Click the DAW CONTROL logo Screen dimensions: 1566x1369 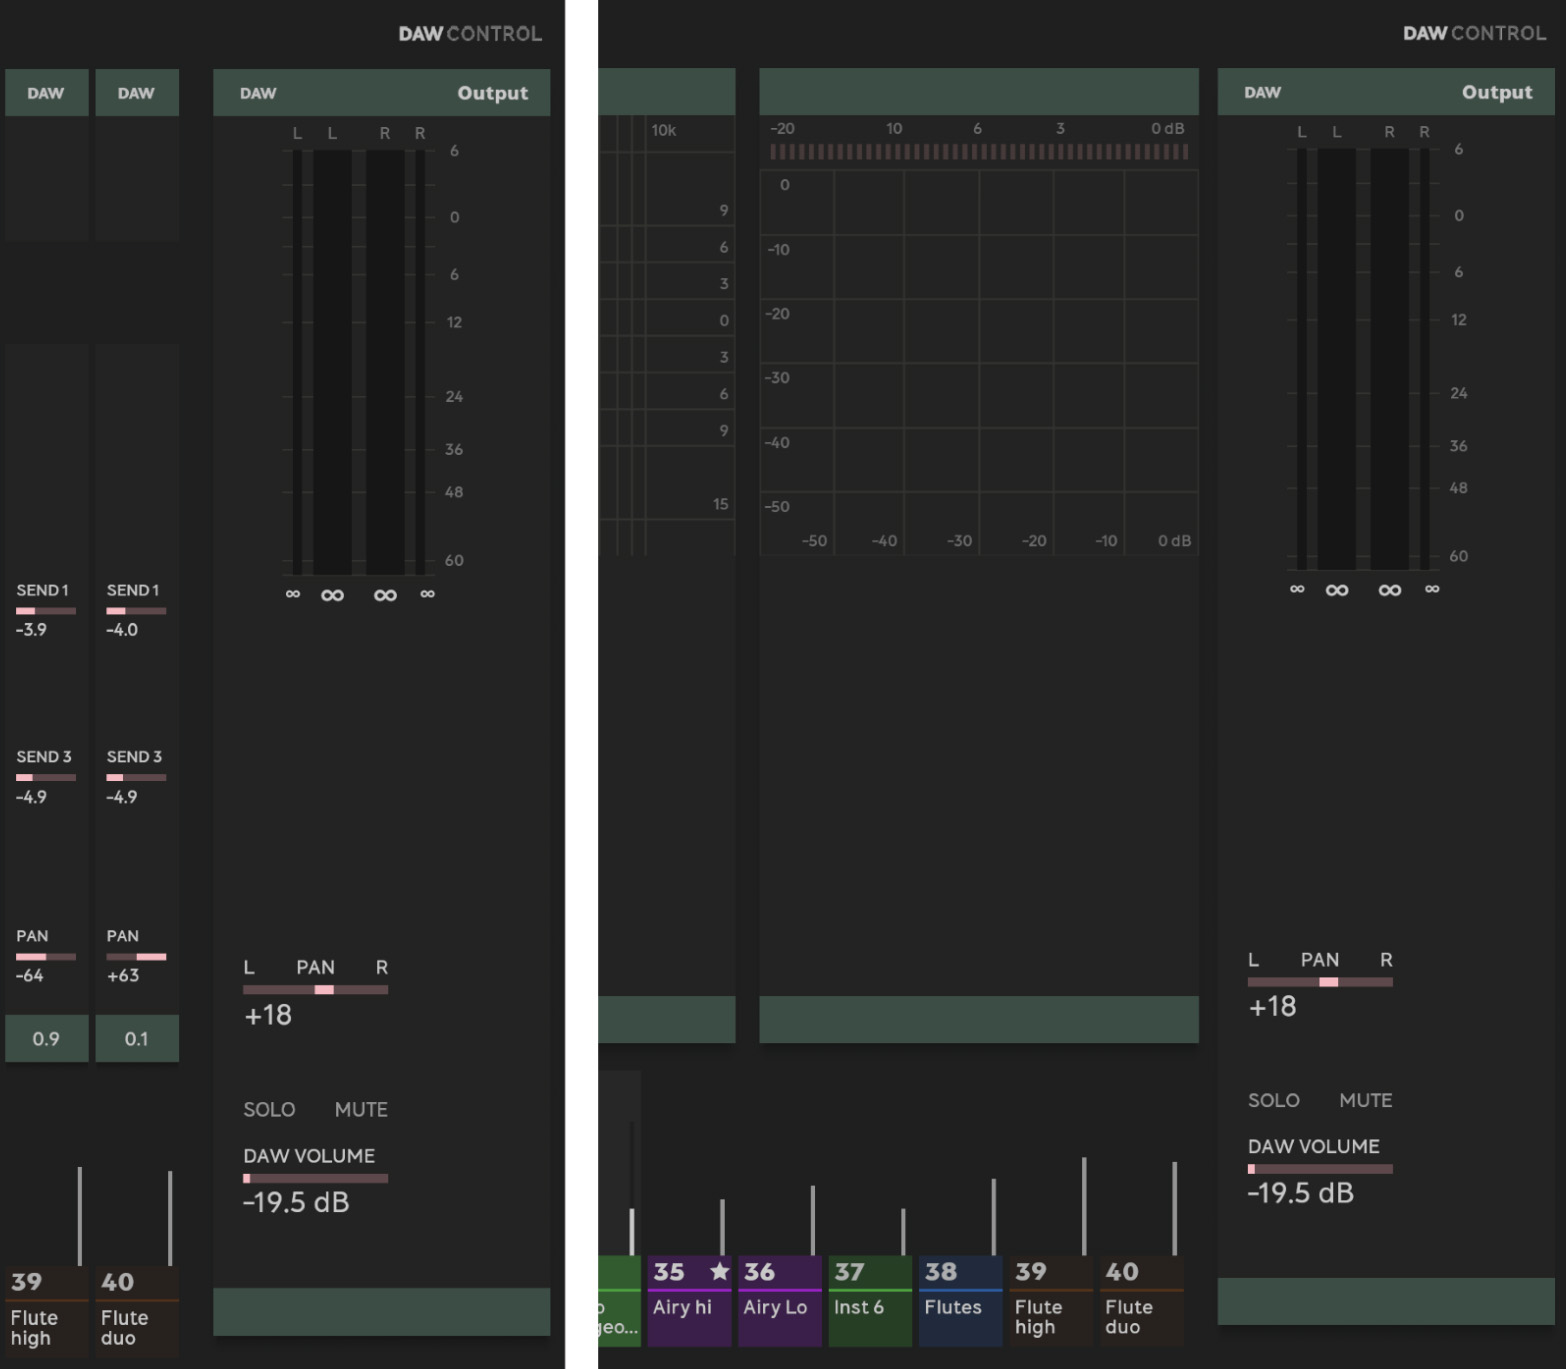coord(469,33)
